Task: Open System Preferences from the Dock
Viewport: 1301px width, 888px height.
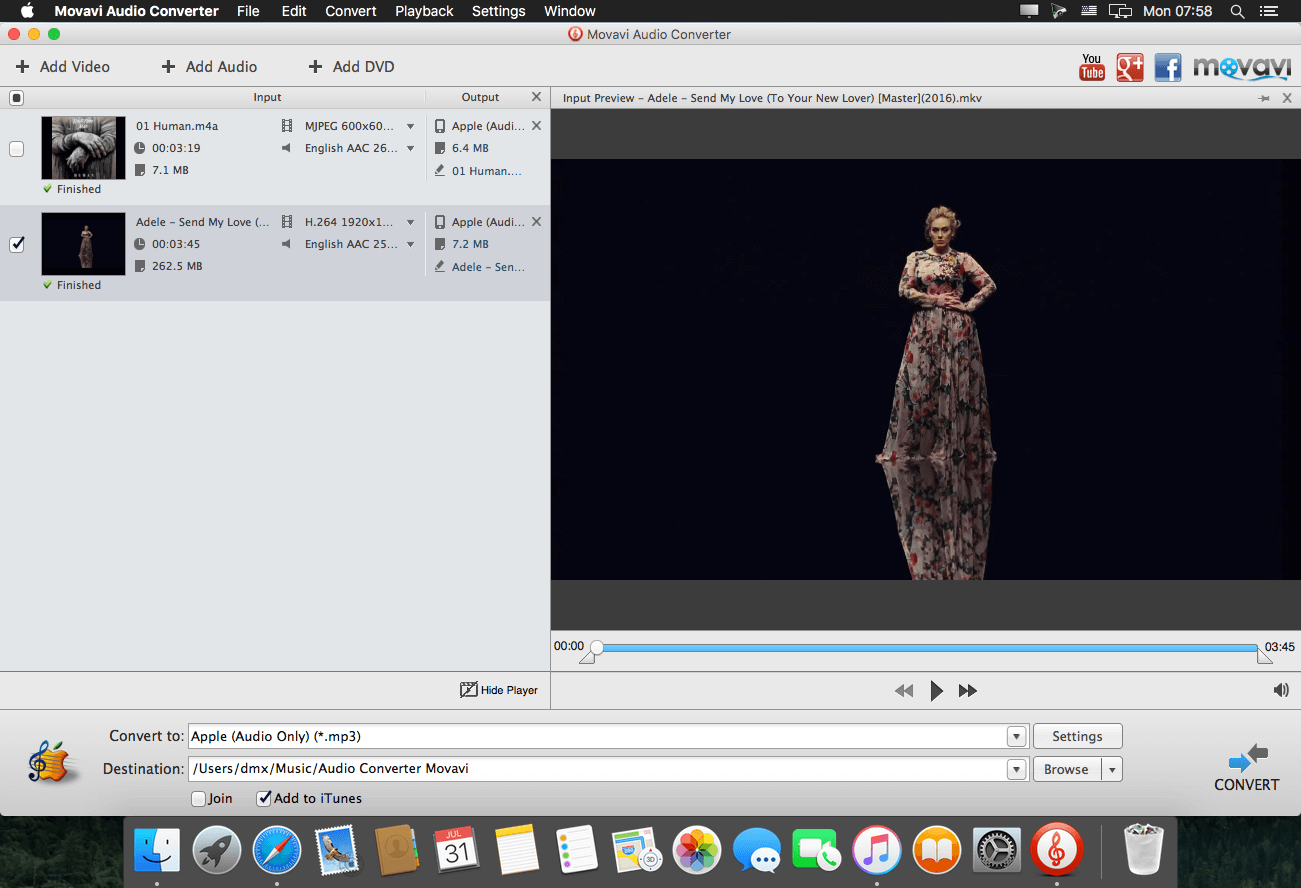Action: pyautogui.click(x=997, y=851)
